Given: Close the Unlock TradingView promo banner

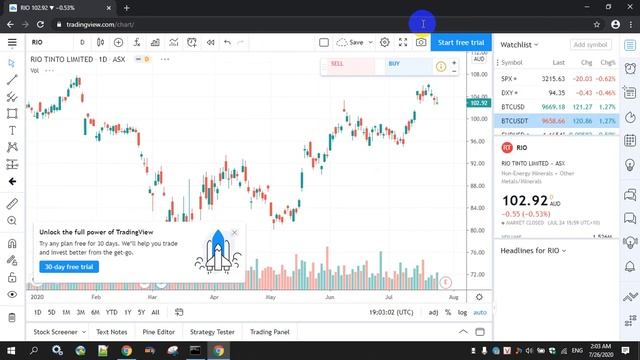Looking at the screenshot, I should [234, 232].
